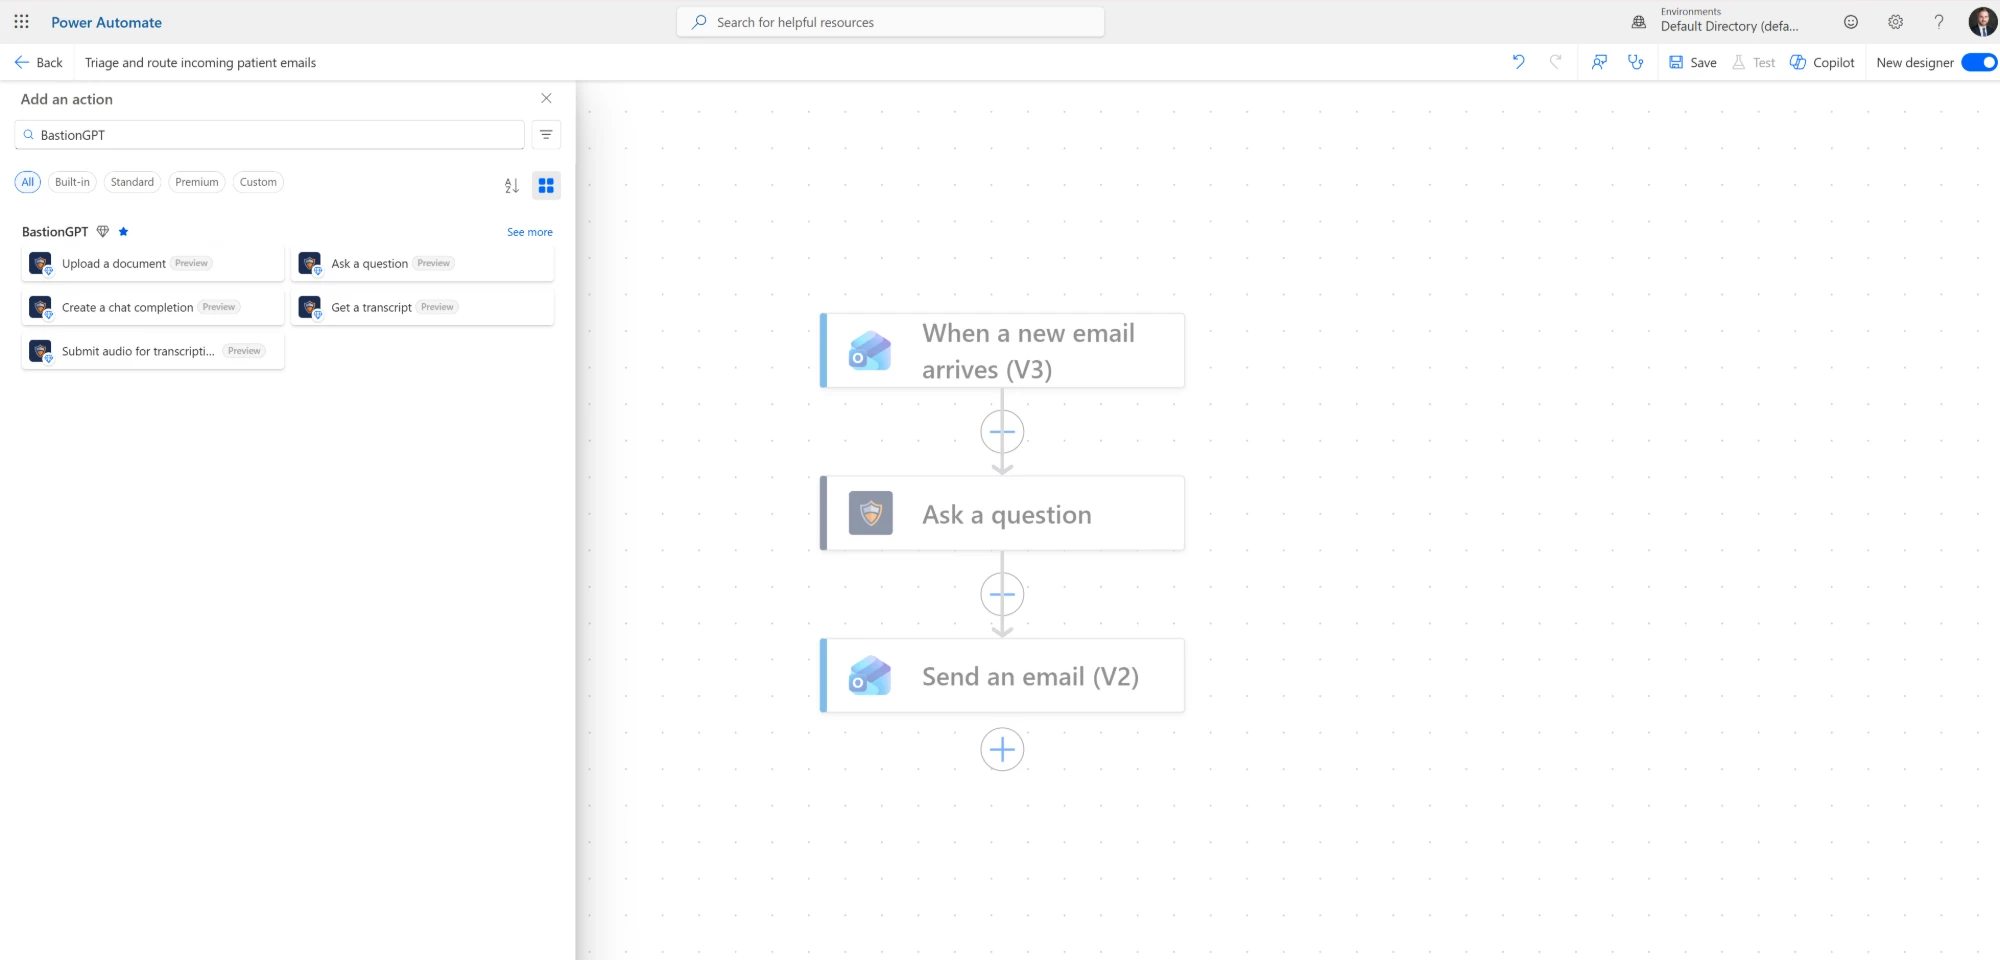Click the Ask a question list item icon
This screenshot has height=960, width=2000.
tap(310, 263)
